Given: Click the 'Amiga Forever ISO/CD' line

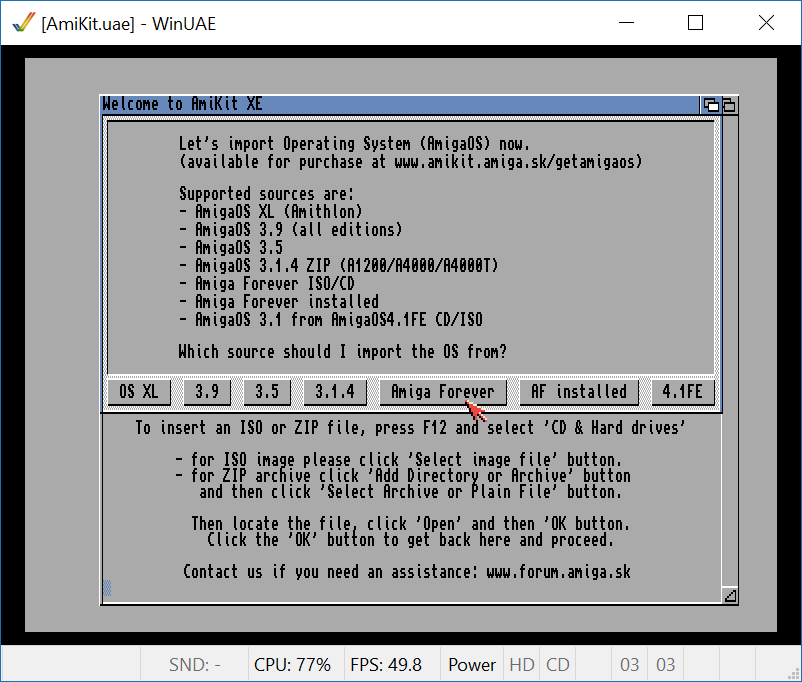Looking at the screenshot, I should [267, 283].
